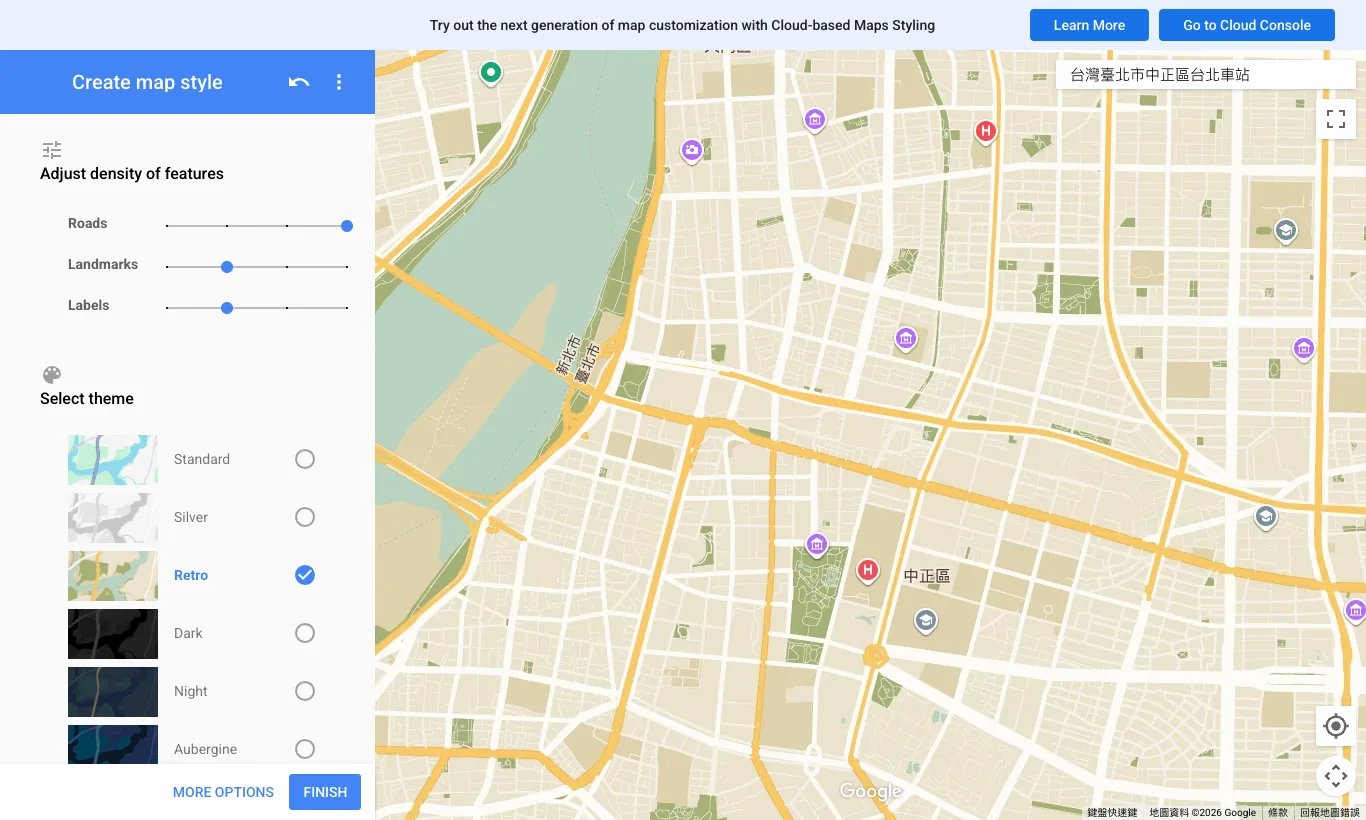Open the three-dot more menu in header

click(x=339, y=82)
